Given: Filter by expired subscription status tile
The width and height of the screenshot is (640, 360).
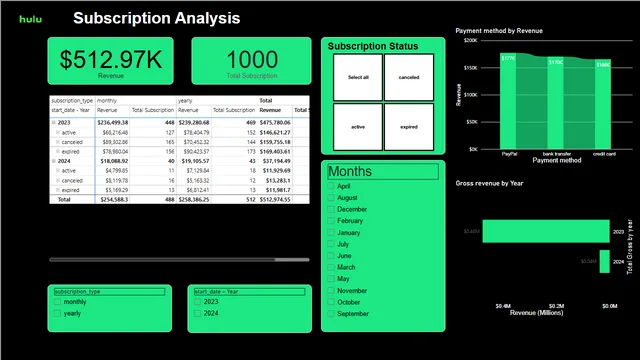Looking at the screenshot, I should click(x=409, y=127).
